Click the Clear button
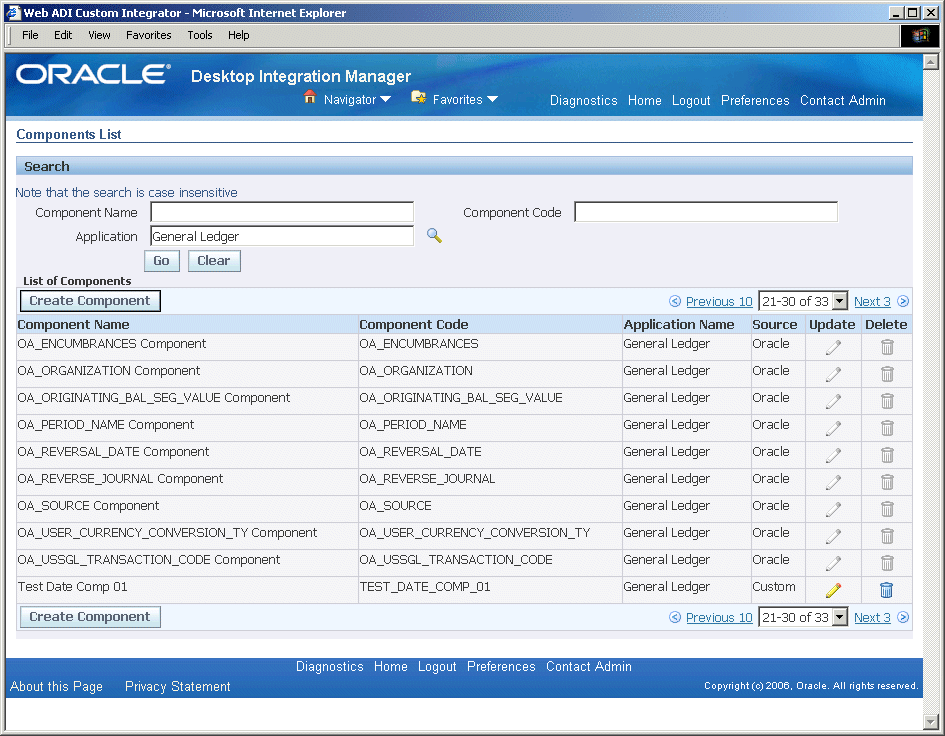Viewport: 945px width, 736px height. [214, 261]
